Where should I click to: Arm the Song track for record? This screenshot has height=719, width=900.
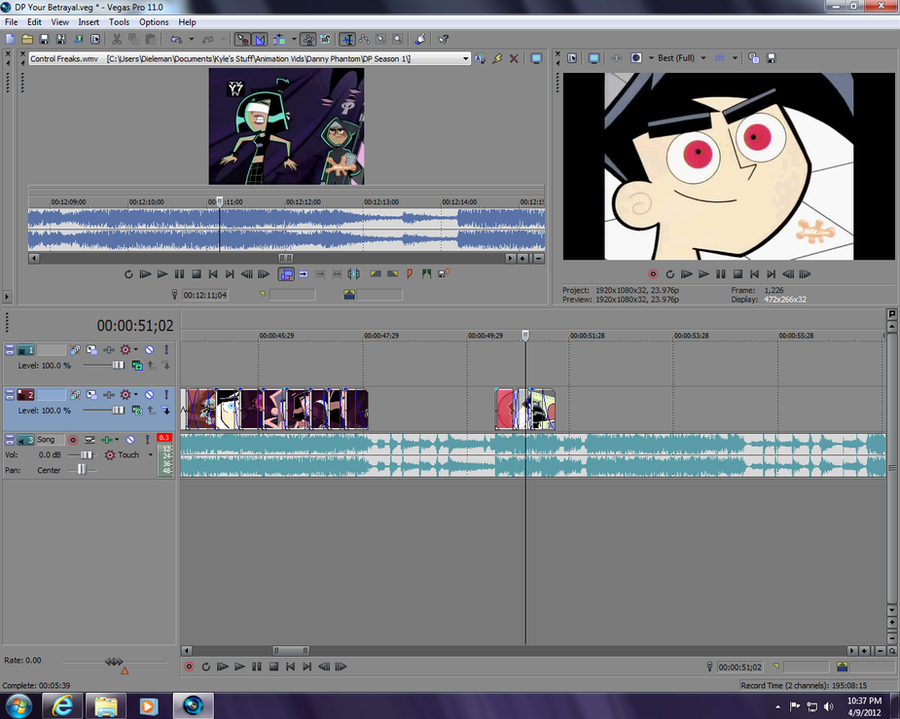click(x=73, y=440)
